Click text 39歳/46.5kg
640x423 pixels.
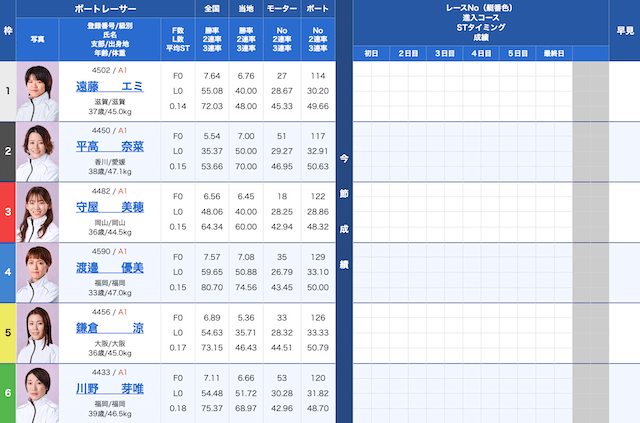point(110,414)
